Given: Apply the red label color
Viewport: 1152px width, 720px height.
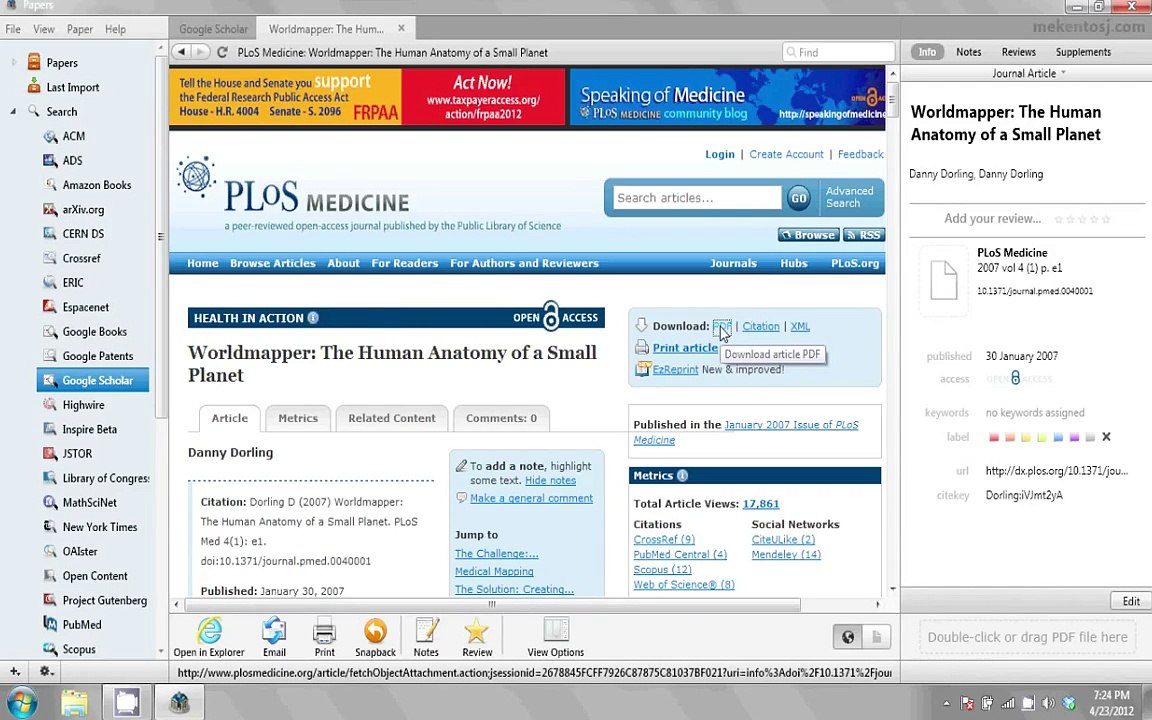Looking at the screenshot, I should (x=994, y=437).
